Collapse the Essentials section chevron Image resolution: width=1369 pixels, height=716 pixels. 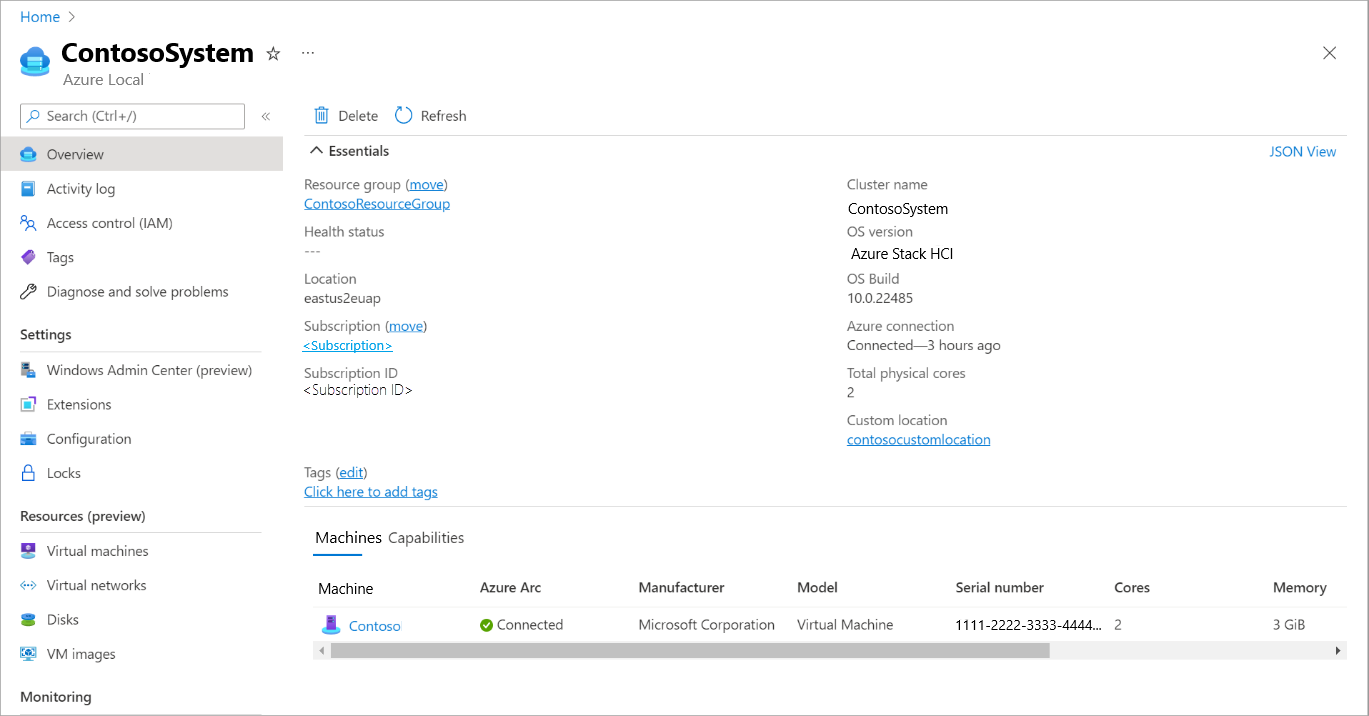[316, 151]
